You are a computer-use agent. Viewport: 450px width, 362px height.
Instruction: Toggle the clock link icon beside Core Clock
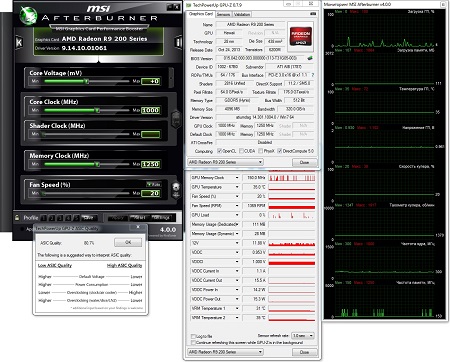click(x=176, y=119)
